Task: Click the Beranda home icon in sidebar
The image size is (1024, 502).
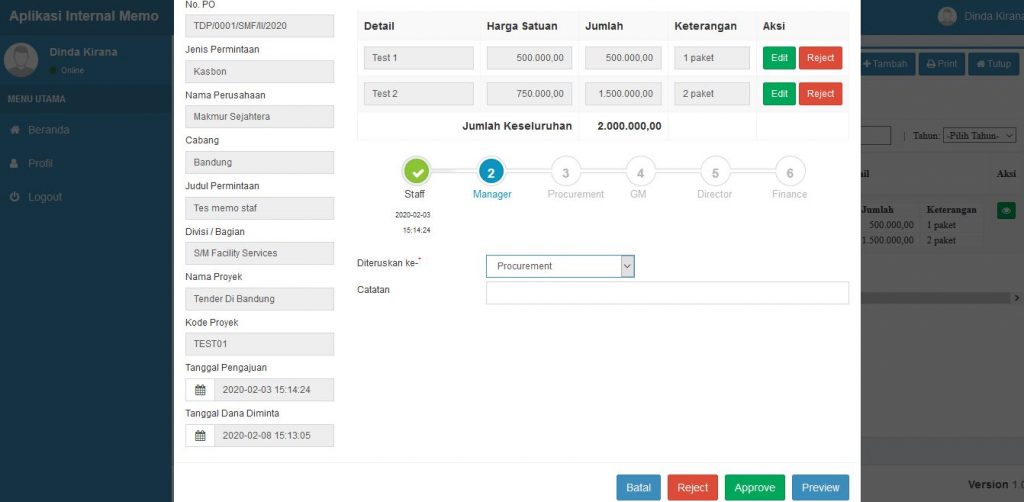Action: pos(15,130)
